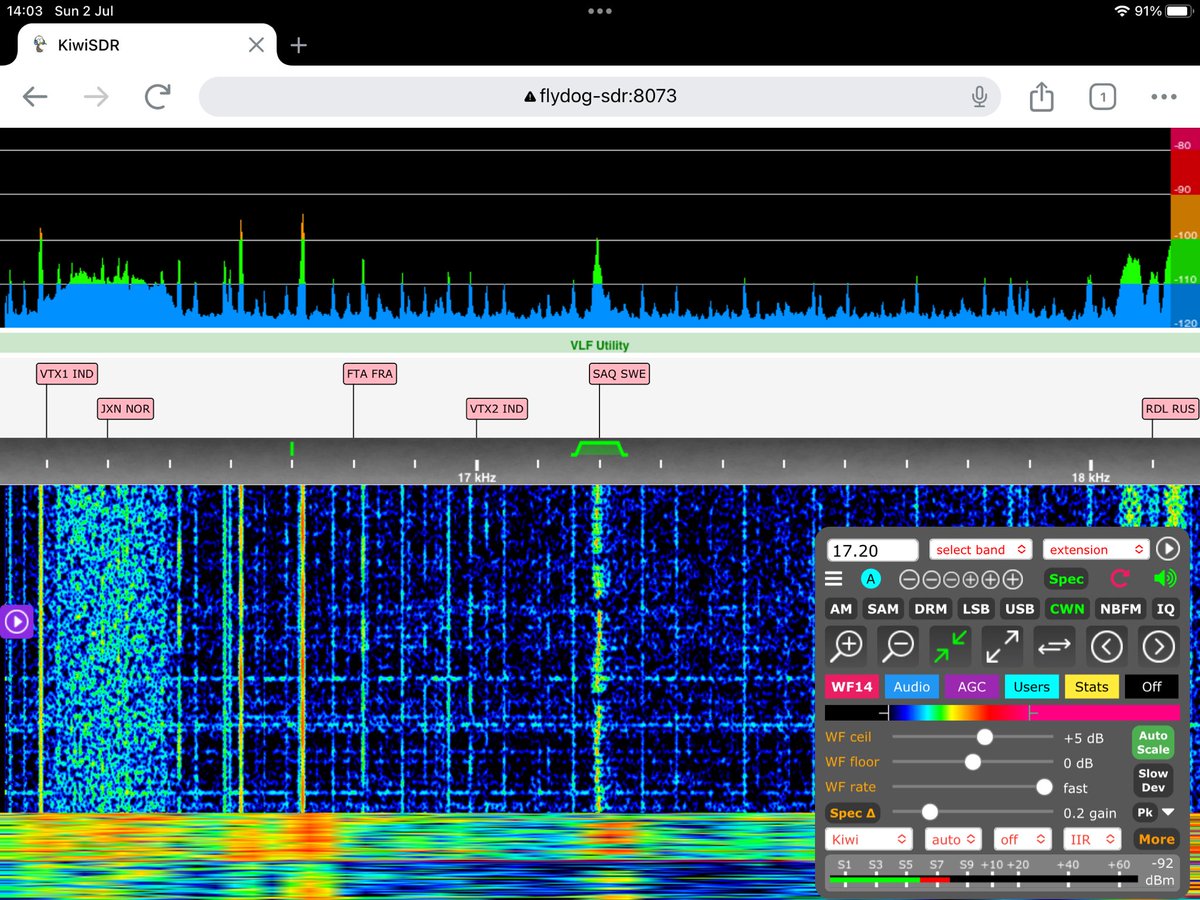Select NBFM mode

(x=1120, y=609)
